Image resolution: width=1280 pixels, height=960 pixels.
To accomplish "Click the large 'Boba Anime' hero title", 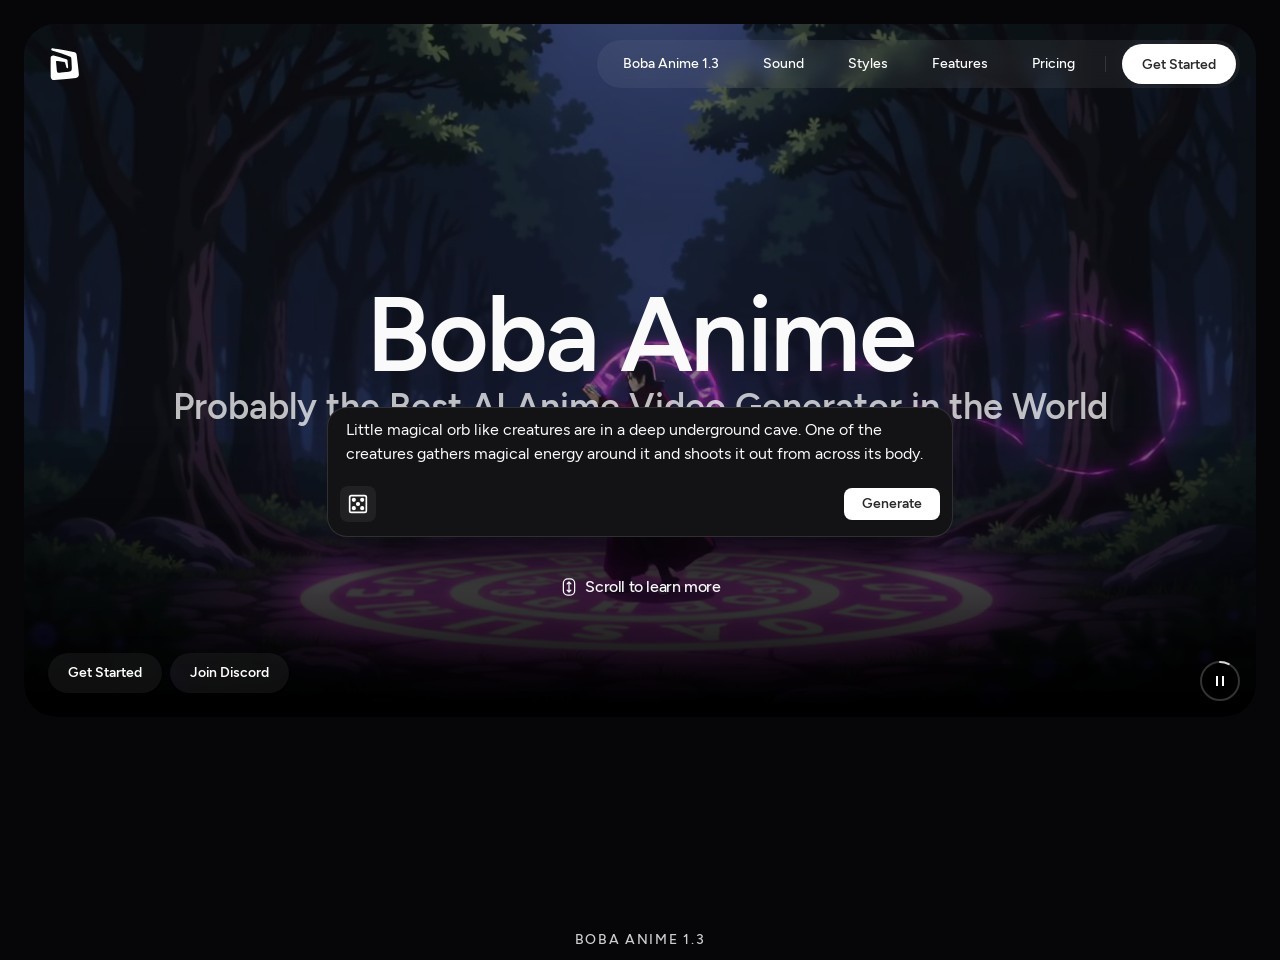I will [x=641, y=335].
